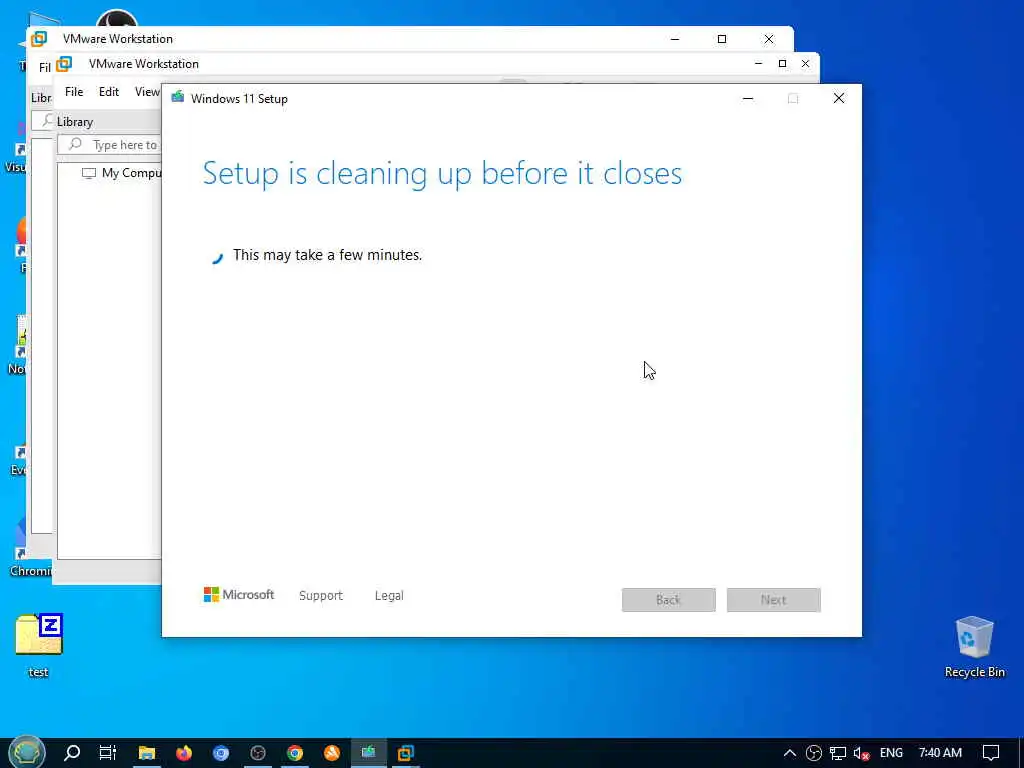Close the Windows 11 Setup window

click(x=839, y=98)
